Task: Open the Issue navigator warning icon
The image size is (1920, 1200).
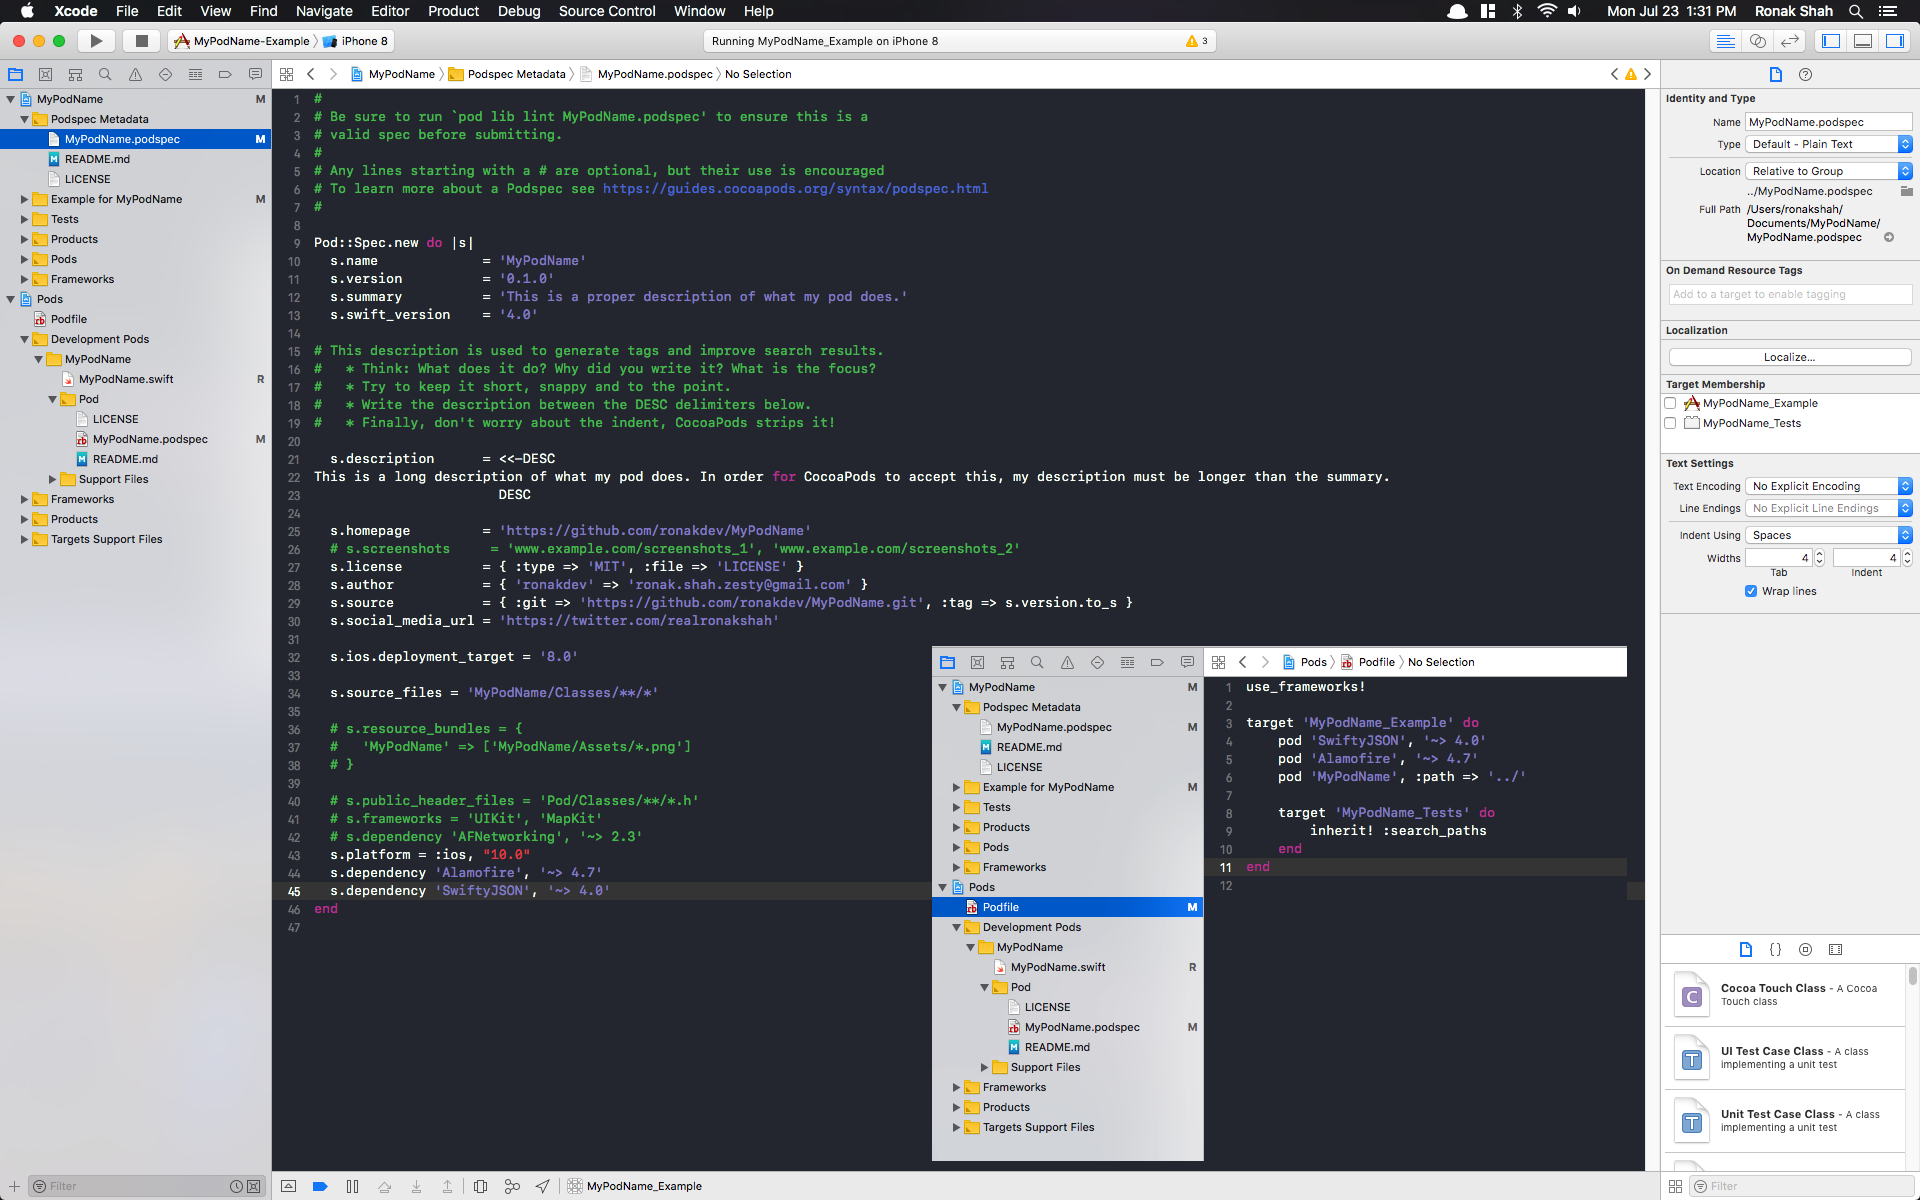Action: coord(135,74)
